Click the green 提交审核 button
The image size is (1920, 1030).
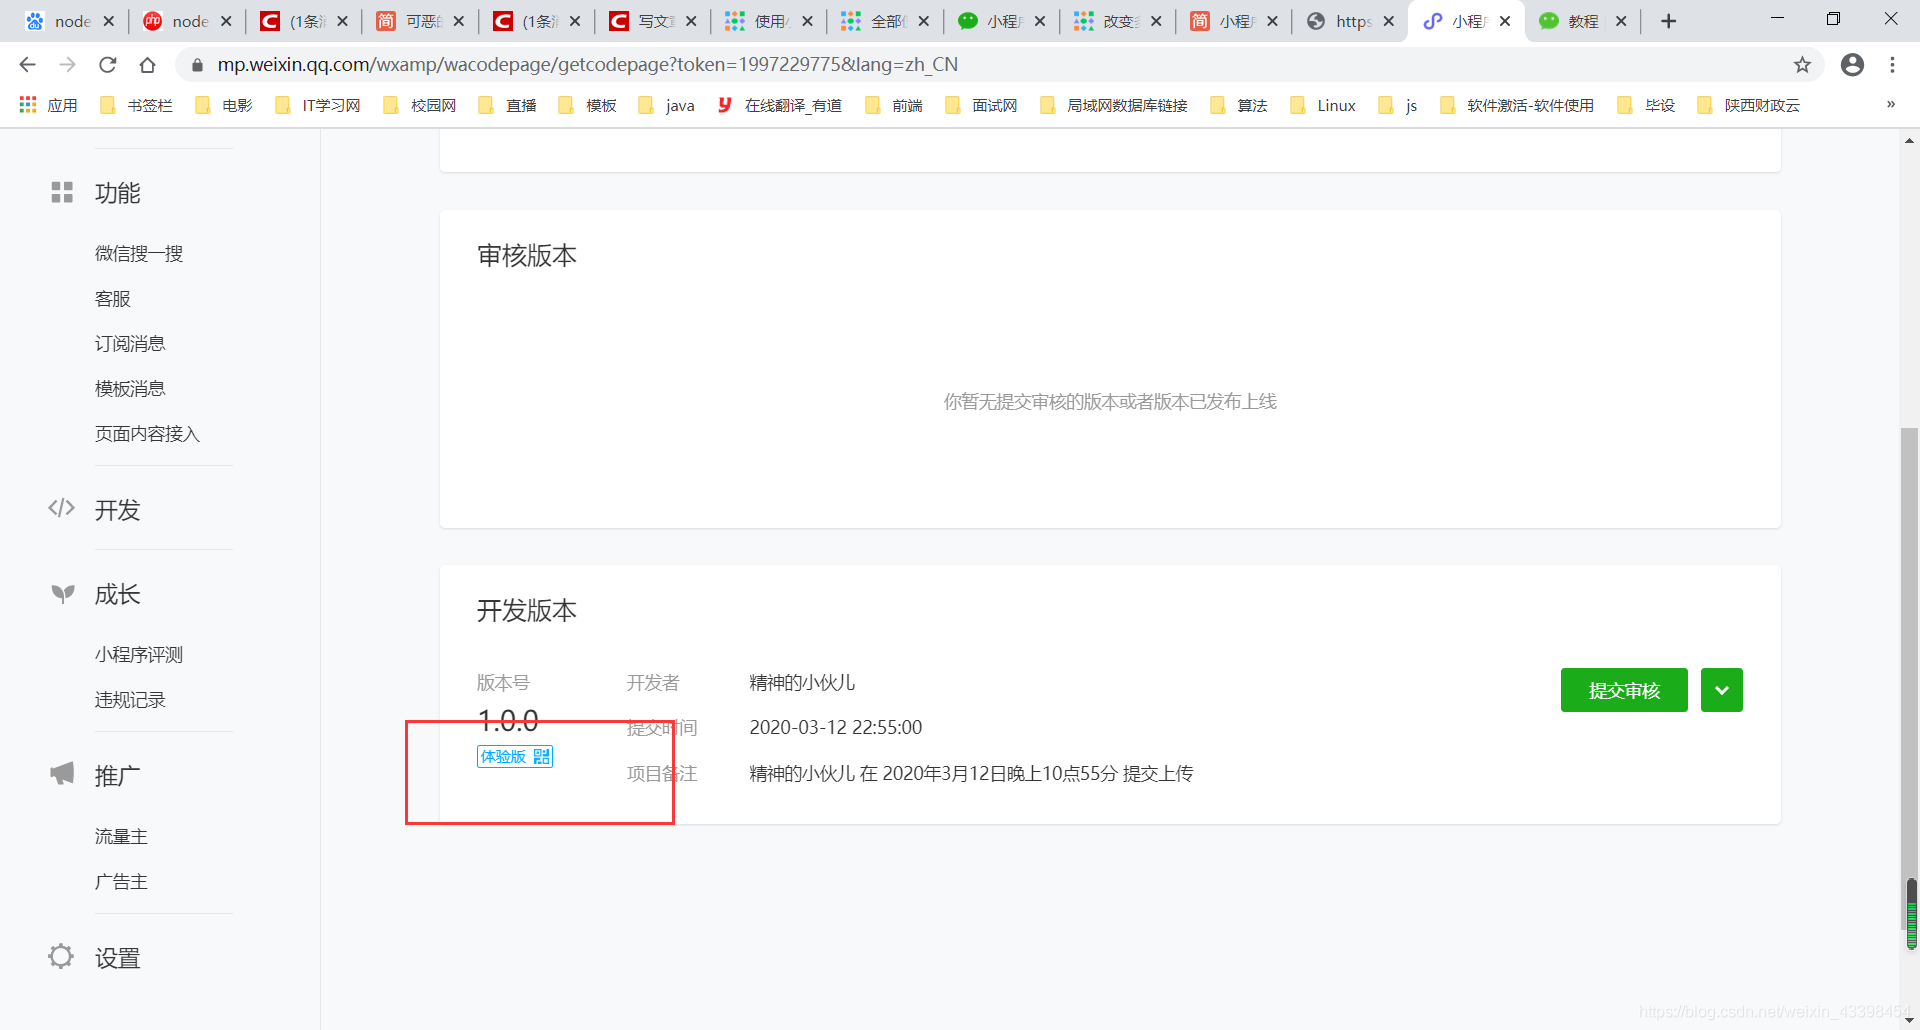click(x=1623, y=690)
